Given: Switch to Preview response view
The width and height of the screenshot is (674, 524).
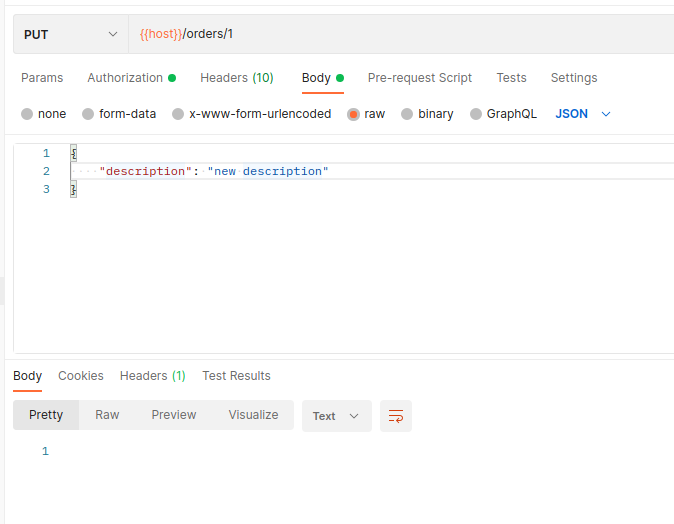Looking at the screenshot, I should 174,415.
